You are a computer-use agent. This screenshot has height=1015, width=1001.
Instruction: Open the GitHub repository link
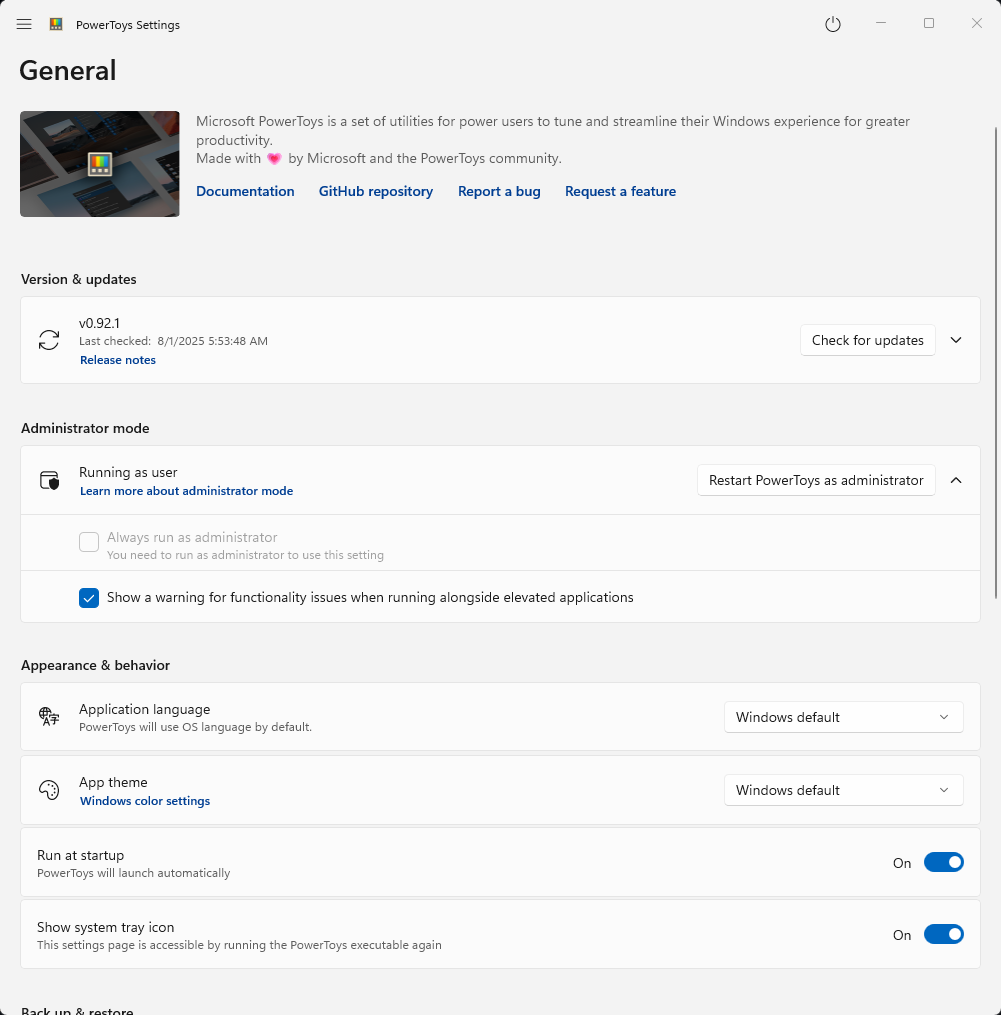point(376,191)
